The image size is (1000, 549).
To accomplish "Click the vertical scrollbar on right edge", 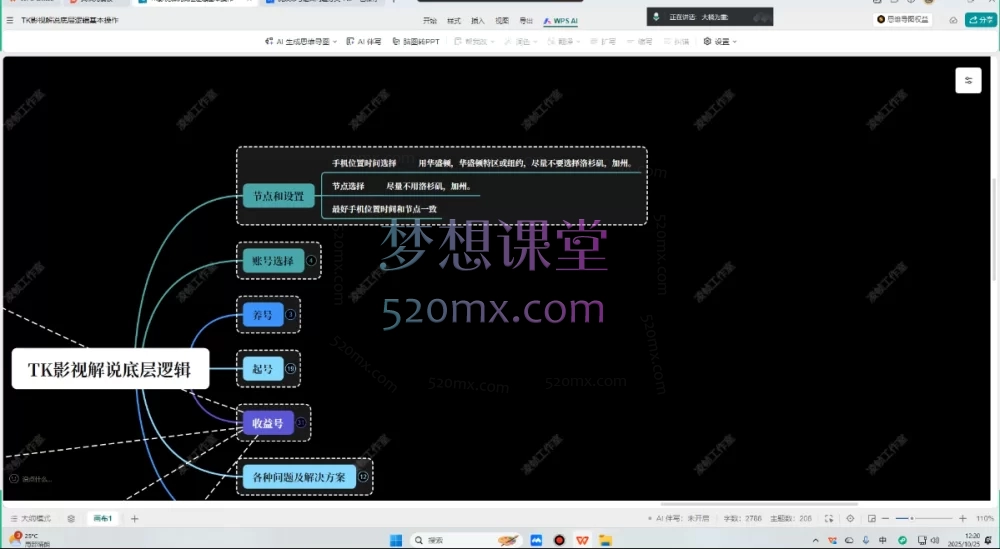I will pos(994,230).
